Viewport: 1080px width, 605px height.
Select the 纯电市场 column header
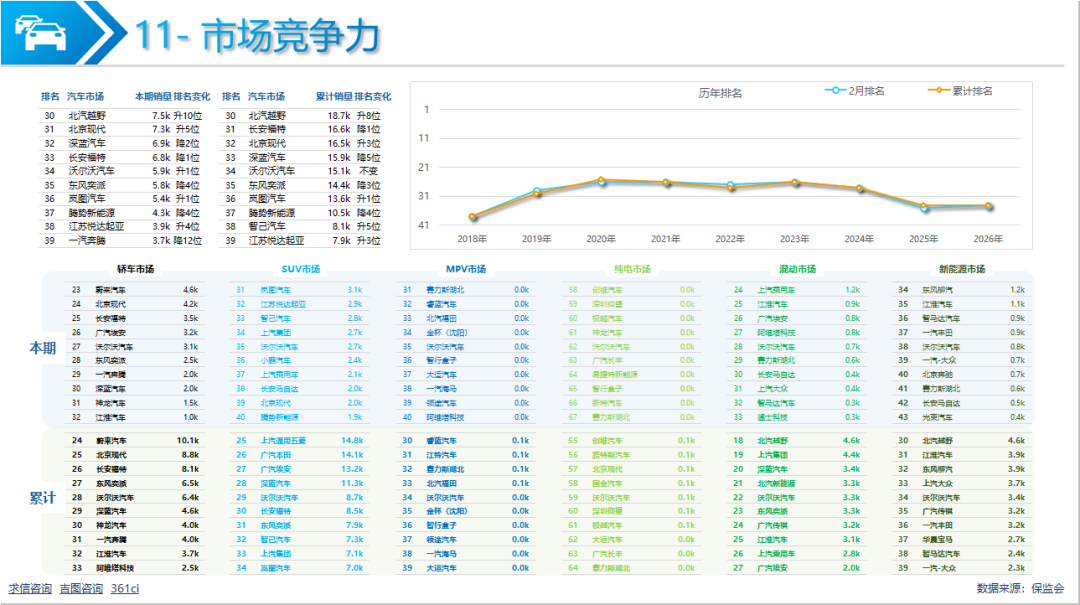click(631, 269)
